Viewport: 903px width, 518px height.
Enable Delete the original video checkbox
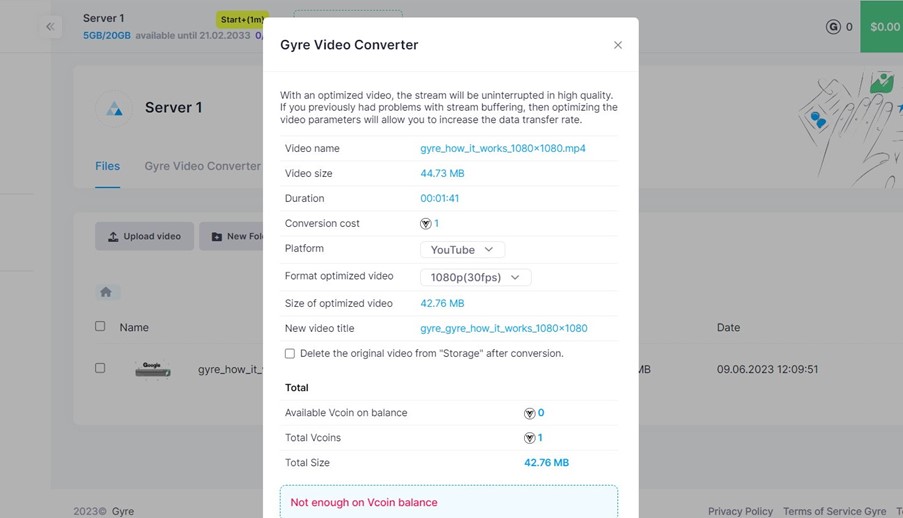[x=290, y=354]
